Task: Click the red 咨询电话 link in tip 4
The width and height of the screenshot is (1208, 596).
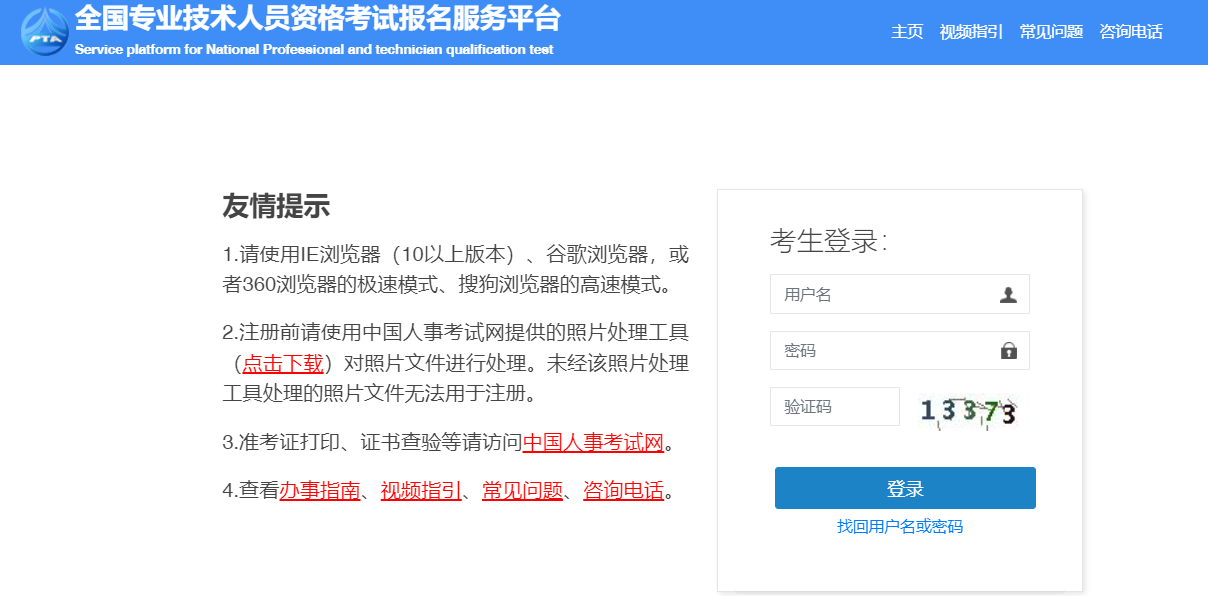Action: point(623,491)
